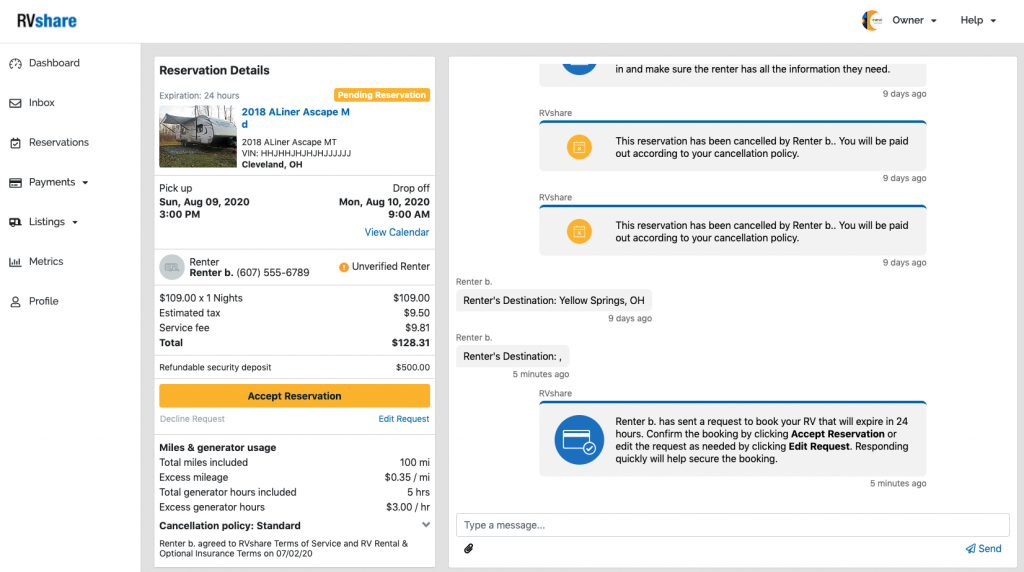Viewport: 1024px width, 572px height.
Task: Open the Owner account dropdown
Action: (x=914, y=20)
